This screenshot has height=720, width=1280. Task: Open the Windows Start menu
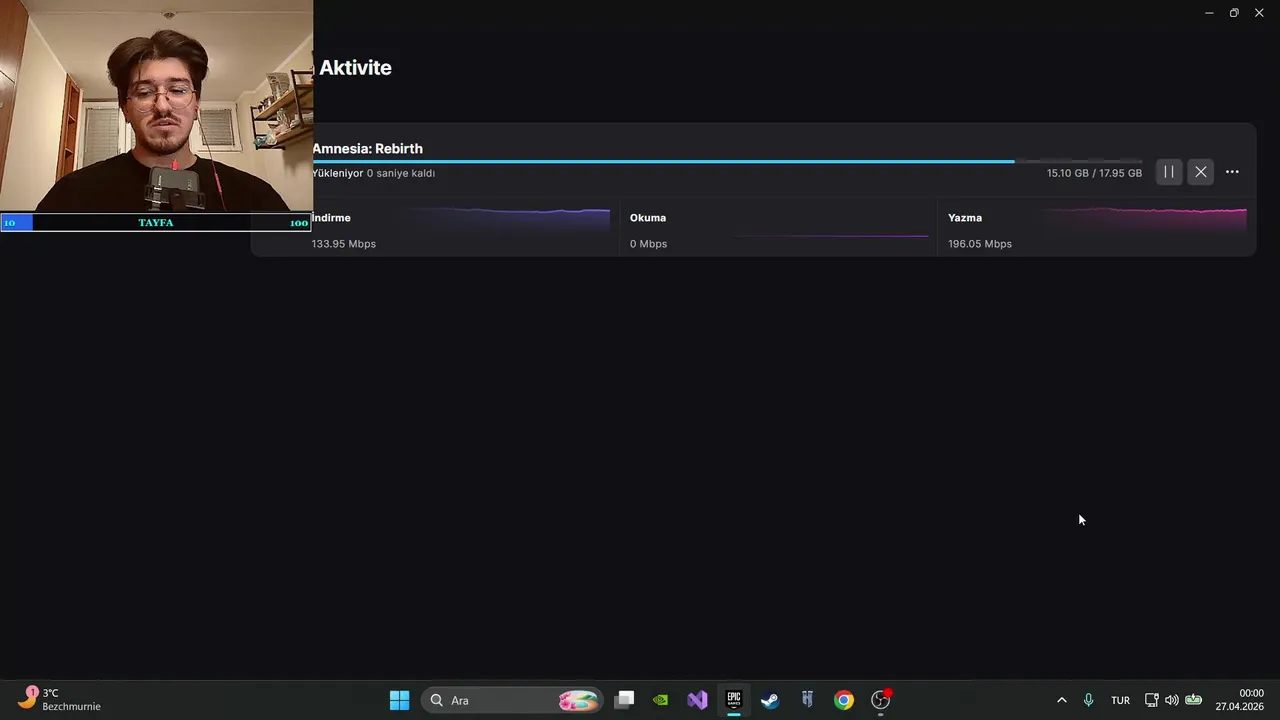(399, 700)
